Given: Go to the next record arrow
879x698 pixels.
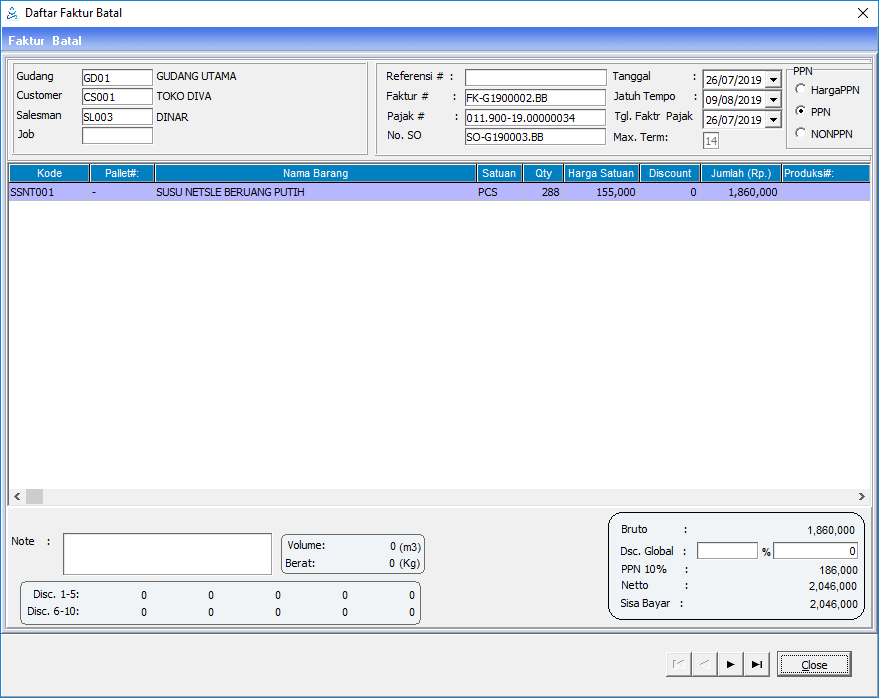Looking at the screenshot, I should pos(731,664).
